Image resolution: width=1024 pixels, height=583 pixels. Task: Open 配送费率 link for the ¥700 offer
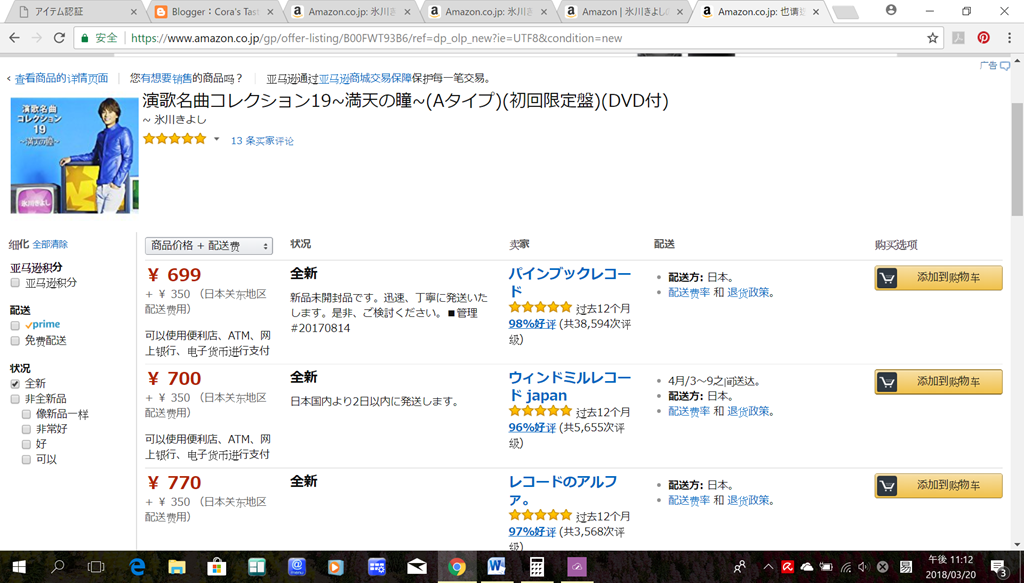click(x=688, y=411)
